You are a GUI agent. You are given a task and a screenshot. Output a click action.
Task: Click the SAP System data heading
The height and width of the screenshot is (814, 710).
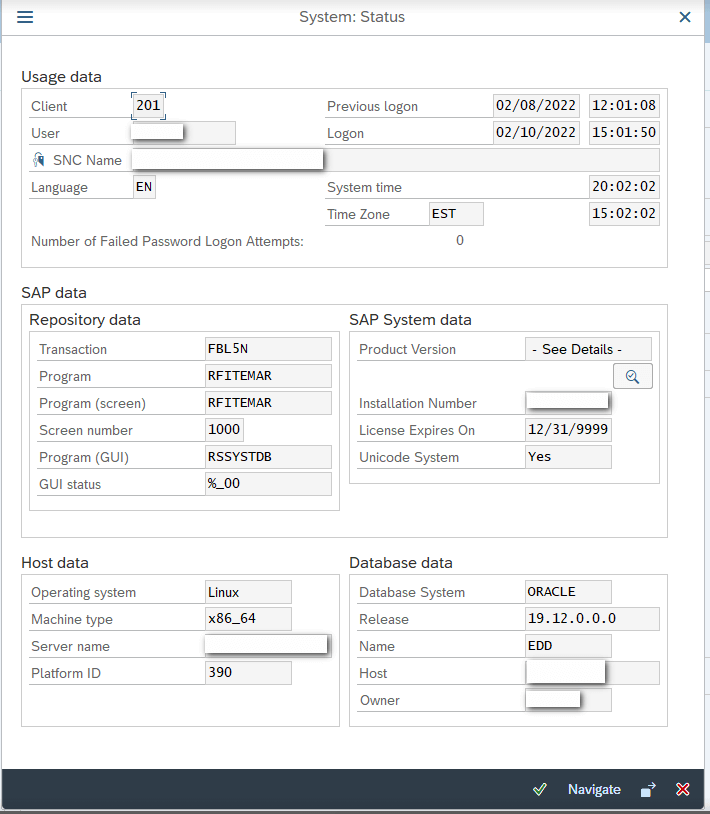pos(411,320)
